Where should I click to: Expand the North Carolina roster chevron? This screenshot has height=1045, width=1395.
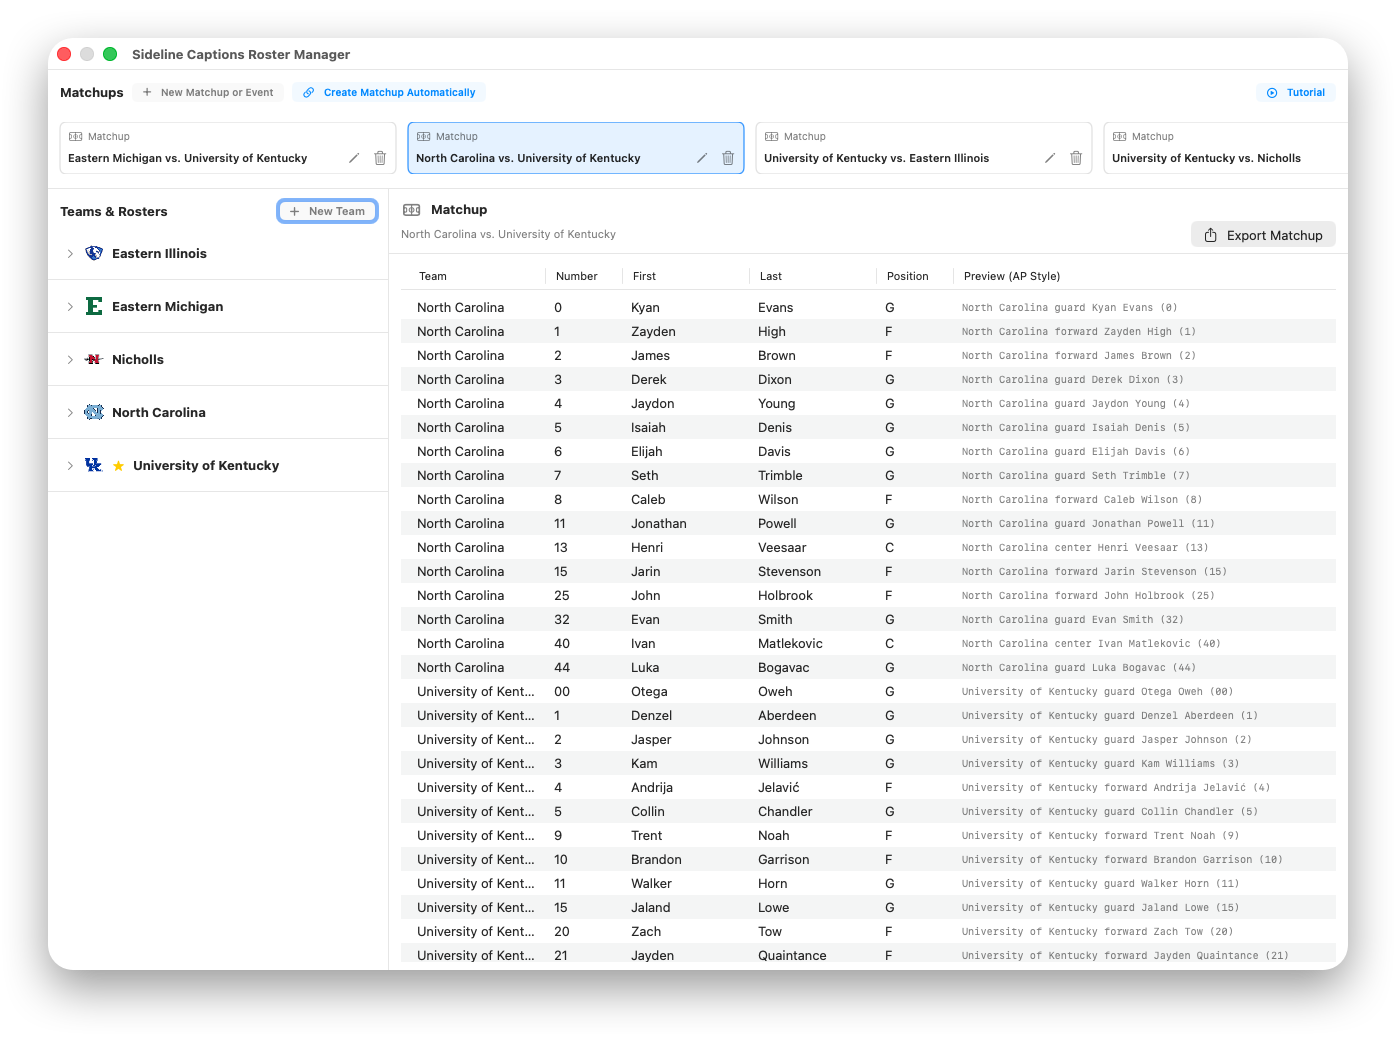(70, 413)
